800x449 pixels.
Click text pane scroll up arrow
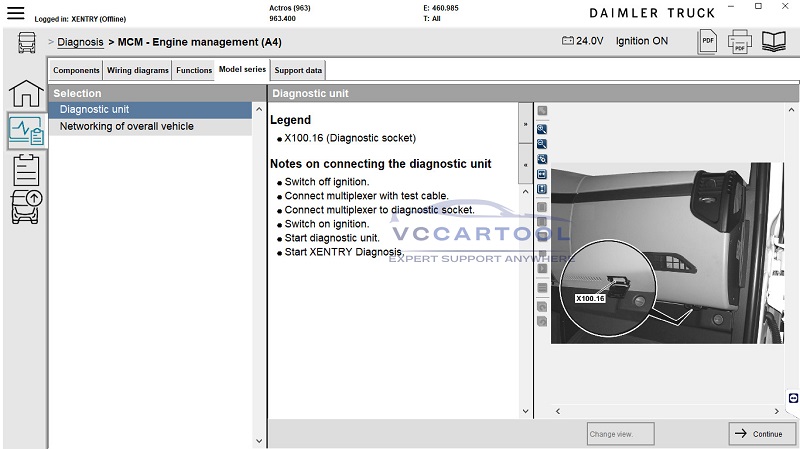point(526,192)
